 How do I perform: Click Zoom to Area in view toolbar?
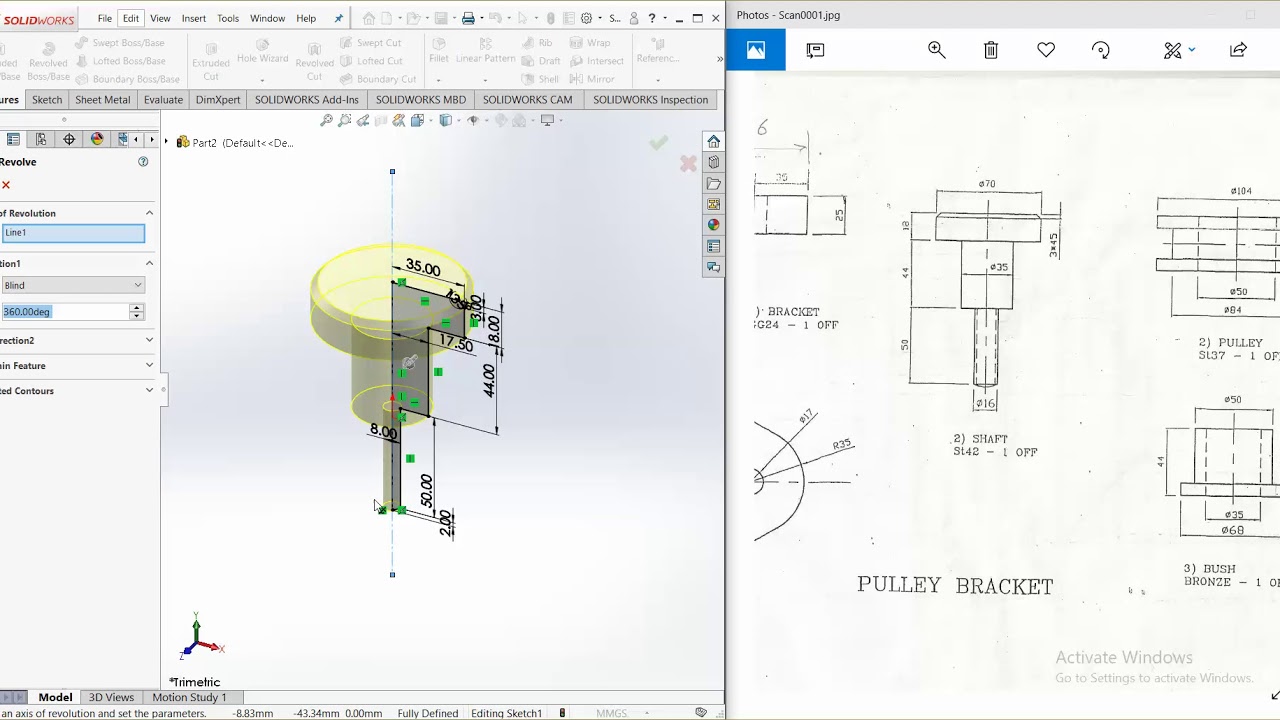coord(345,120)
